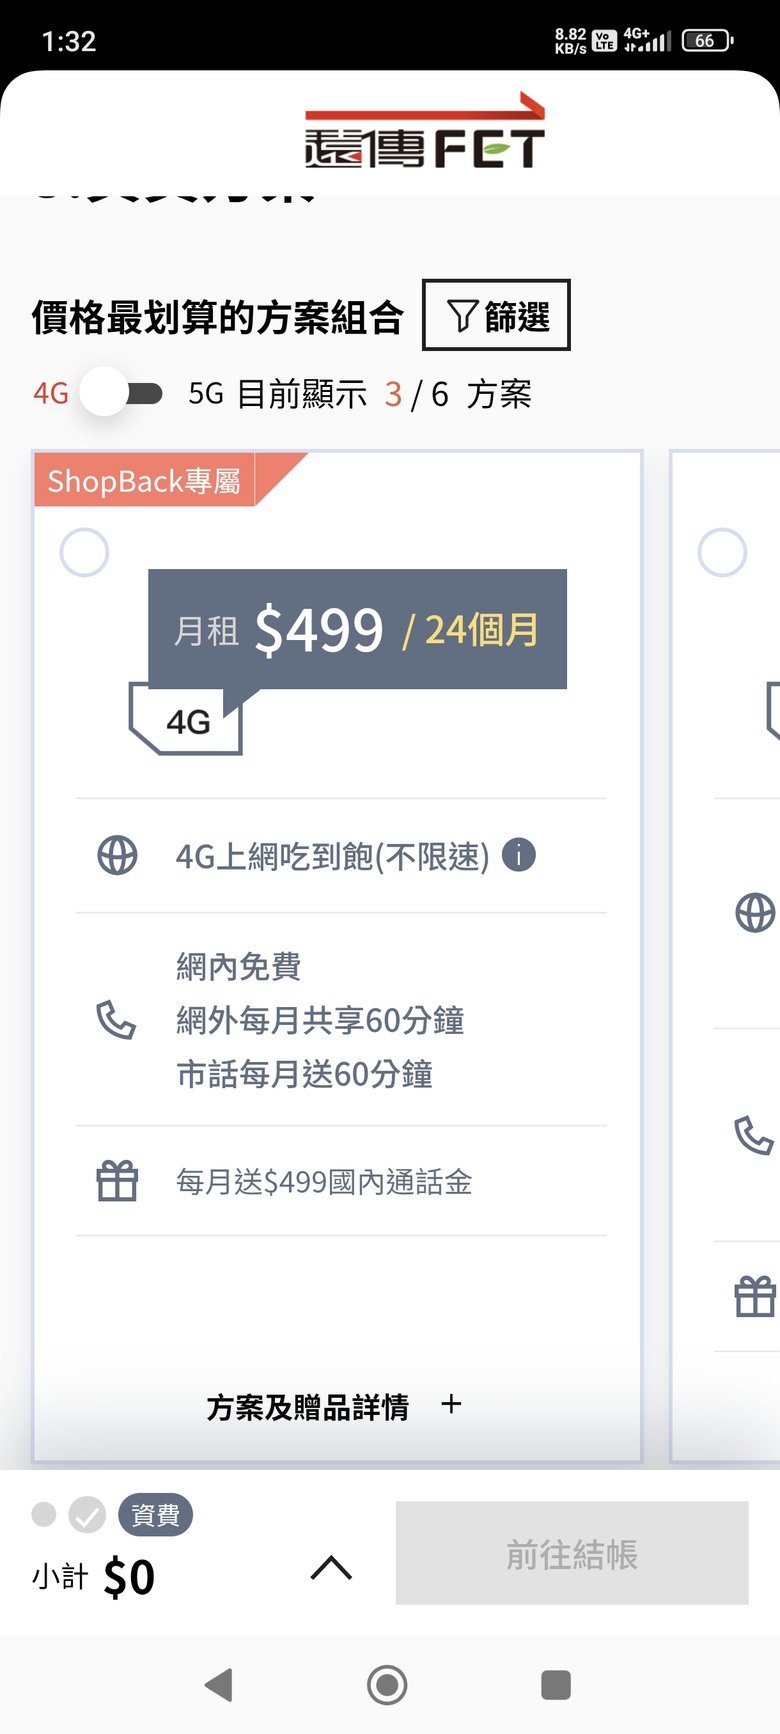Tap the globe icon on the second plan card

point(755,912)
